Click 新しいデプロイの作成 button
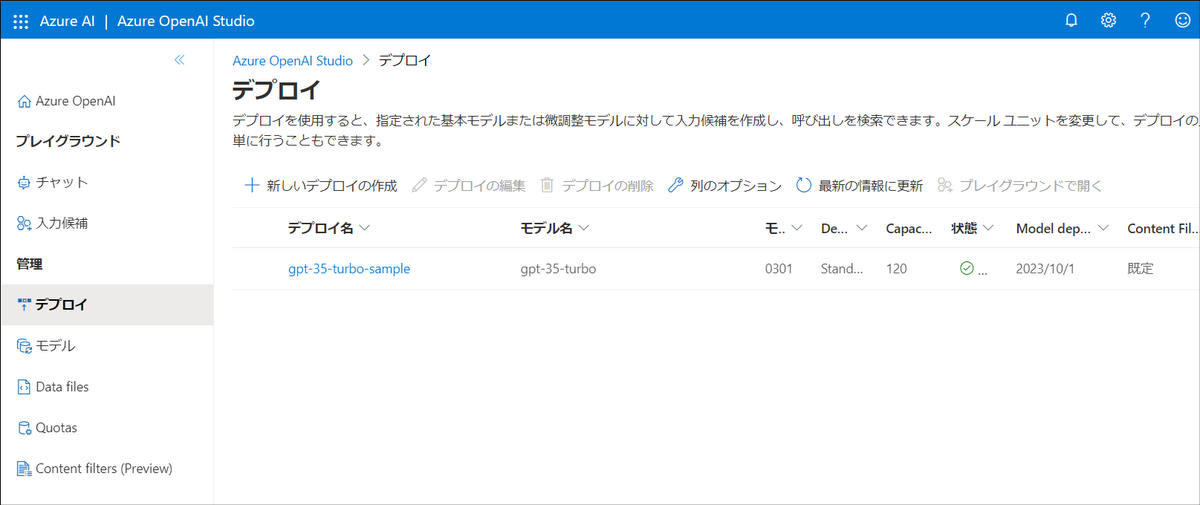The width and height of the screenshot is (1200, 505). (320, 185)
